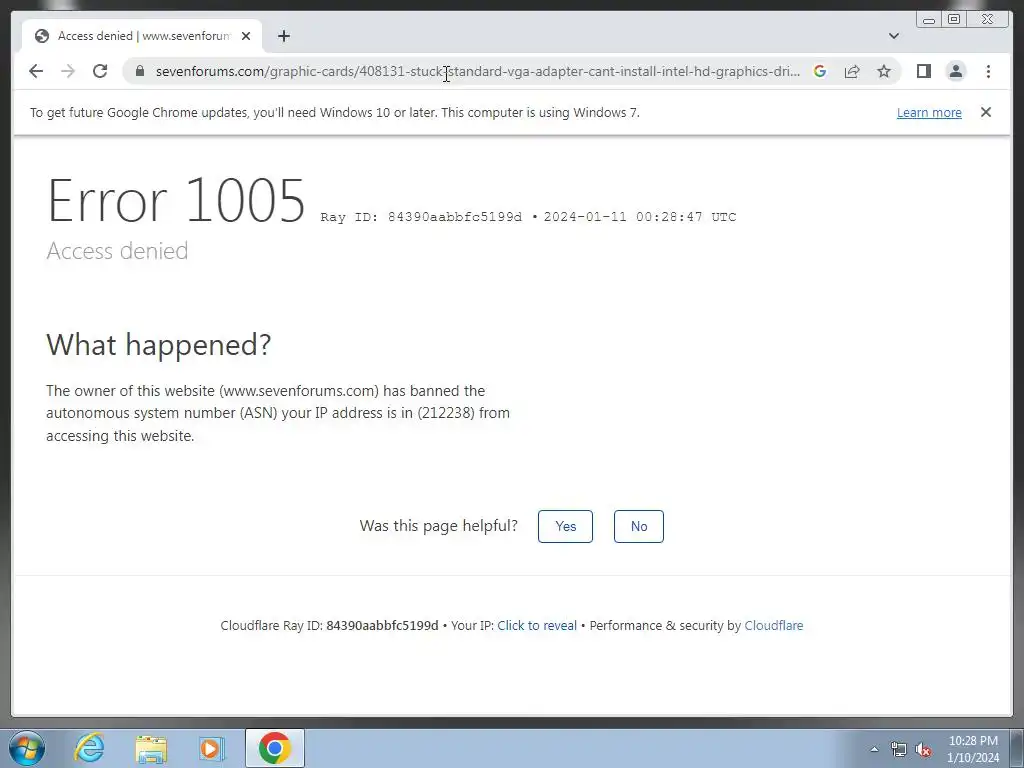The height and width of the screenshot is (768, 1024).
Task: Open the Cloudflare link in footer
Action: pyautogui.click(x=774, y=626)
